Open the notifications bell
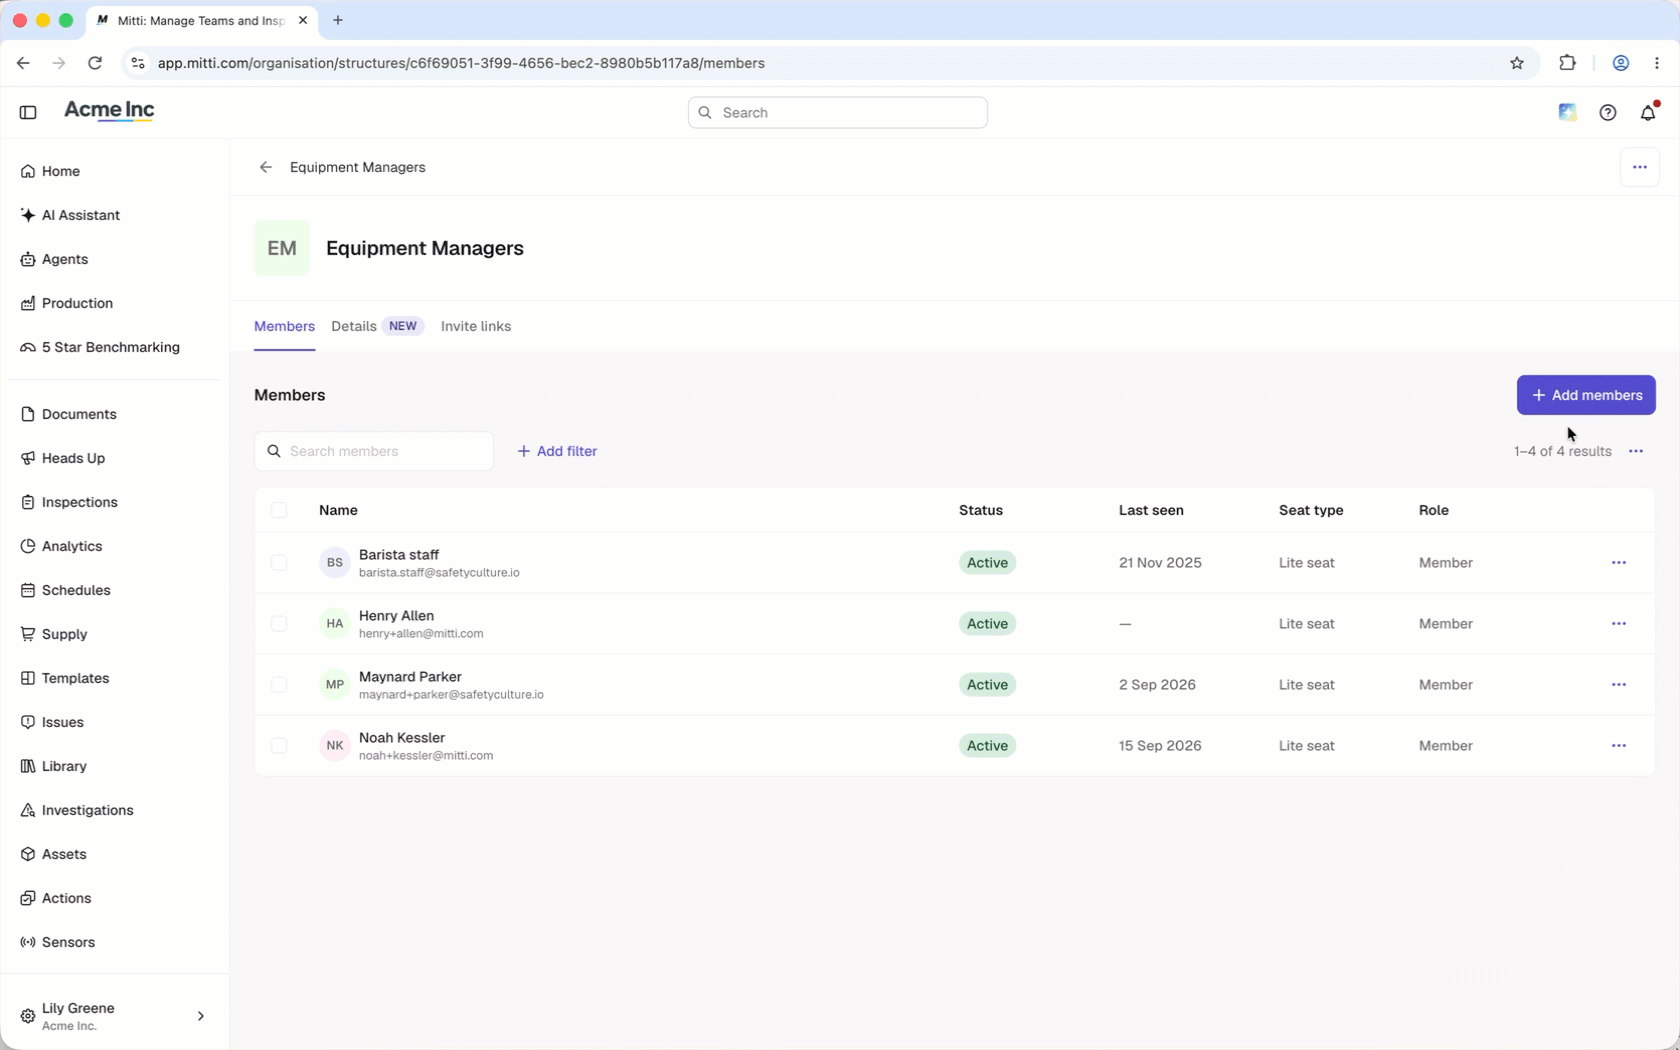The height and width of the screenshot is (1050, 1680). [x=1648, y=113]
